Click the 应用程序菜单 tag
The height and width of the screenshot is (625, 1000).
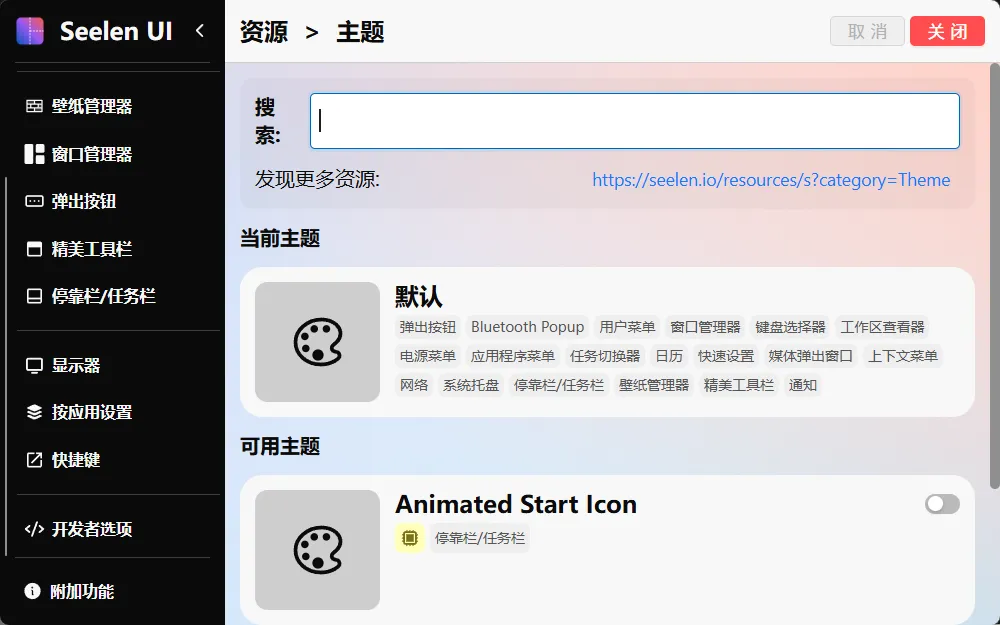click(x=513, y=356)
